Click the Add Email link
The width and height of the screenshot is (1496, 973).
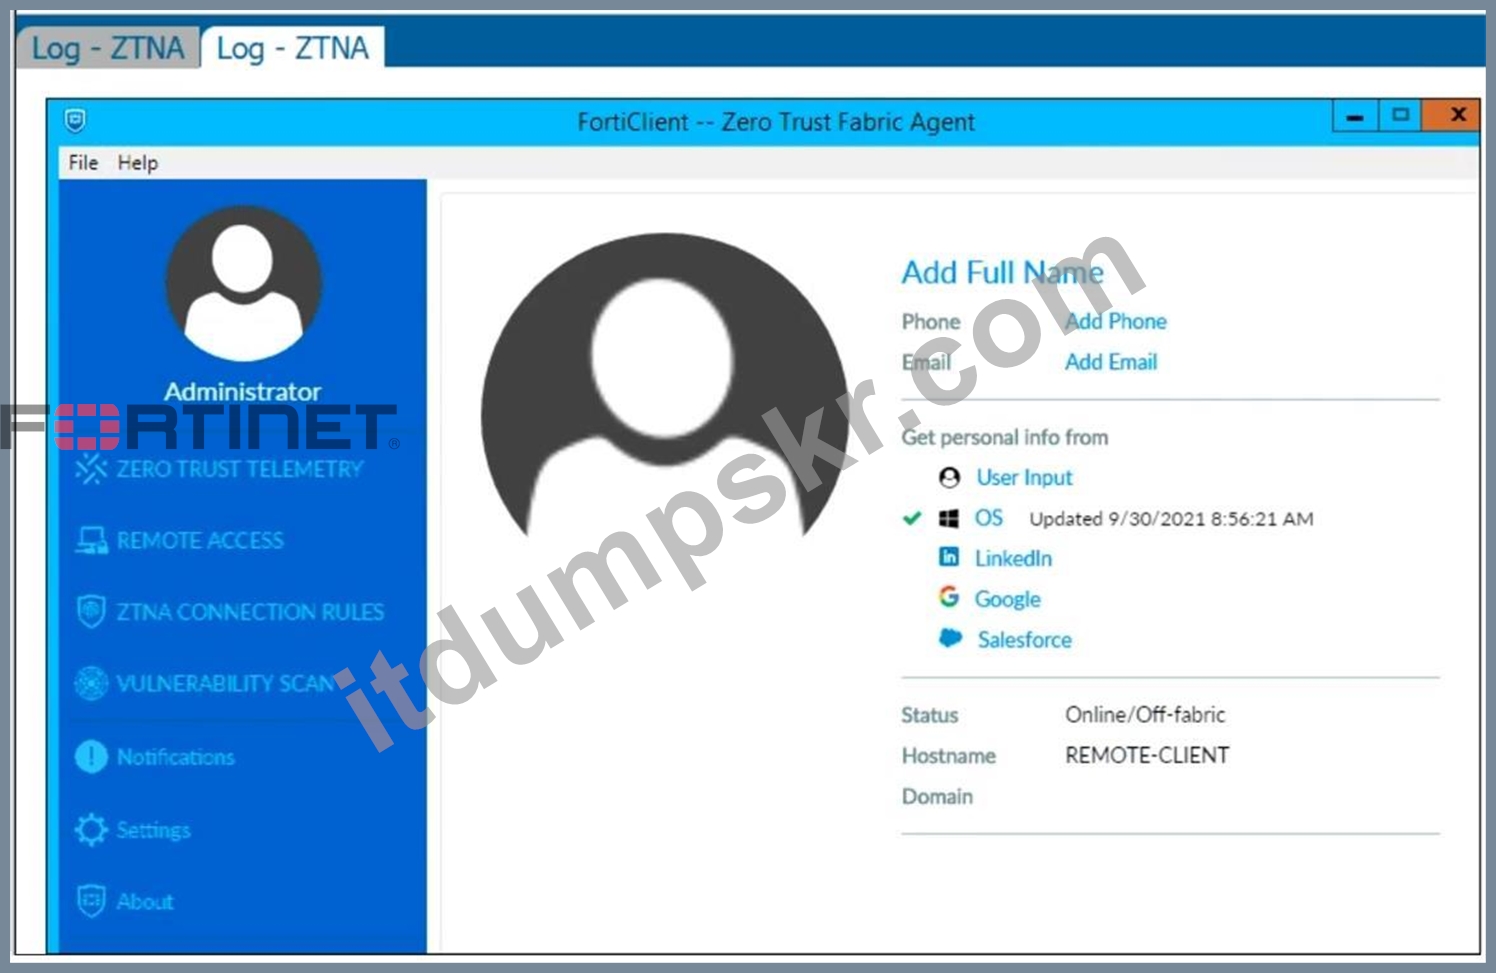(1111, 362)
